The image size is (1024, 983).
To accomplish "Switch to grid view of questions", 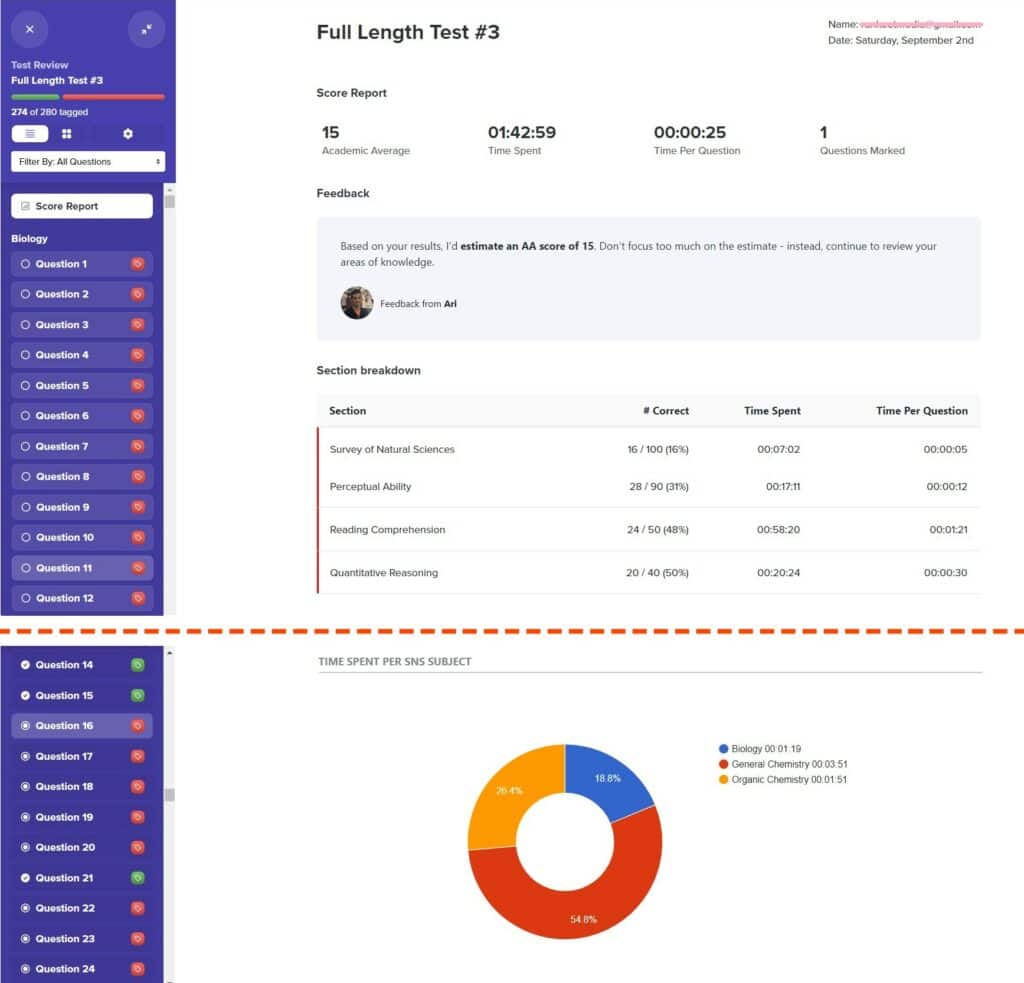I will 67,133.
